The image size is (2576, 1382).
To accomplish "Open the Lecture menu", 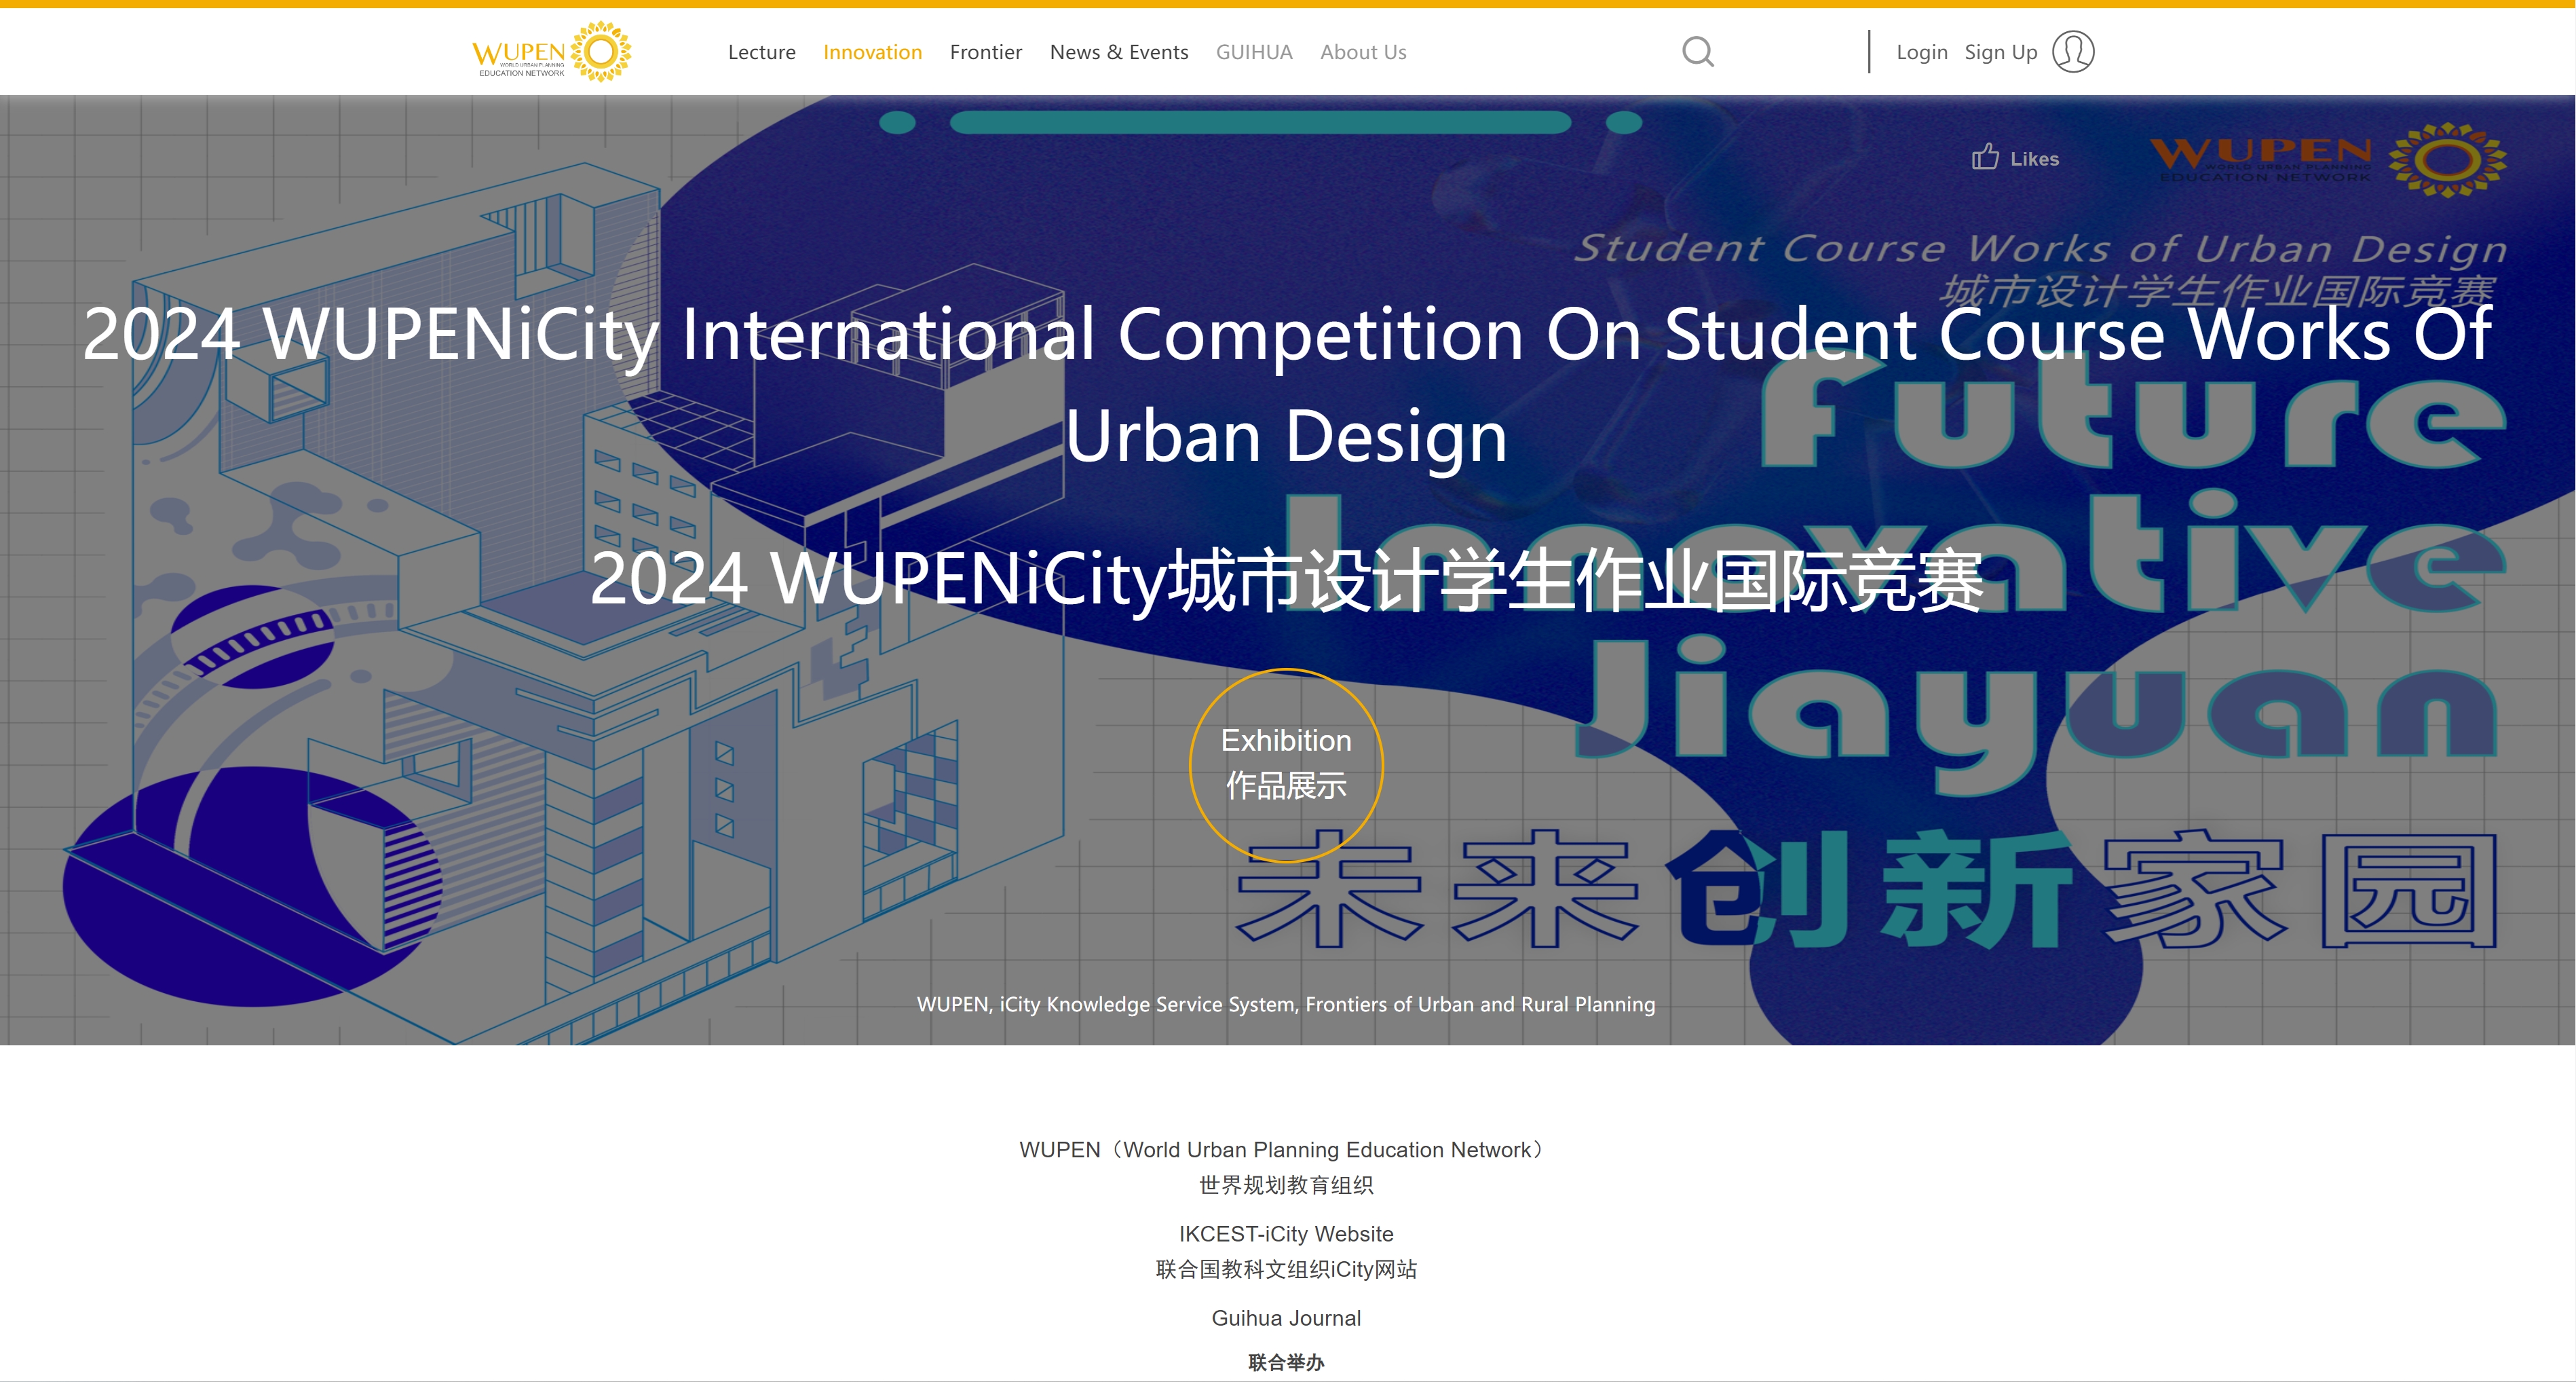I will click(761, 52).
